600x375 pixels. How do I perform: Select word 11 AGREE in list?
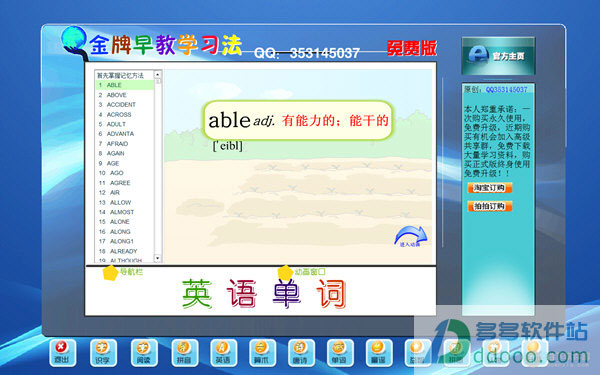124,183
